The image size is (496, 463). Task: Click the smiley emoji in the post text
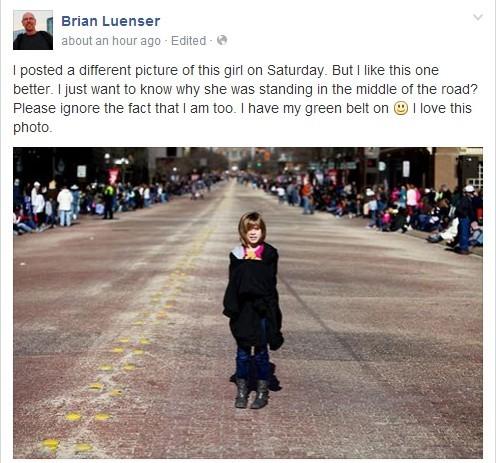[x=401, y=108]
